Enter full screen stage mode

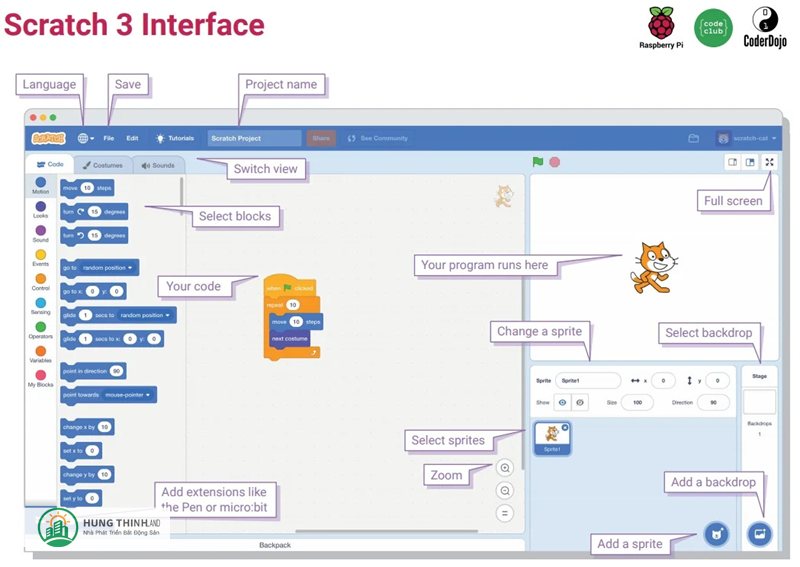point(769,162)
